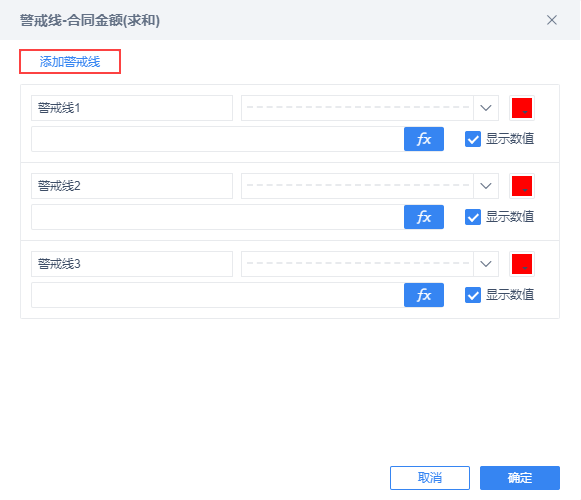Uncheck 显示数值 for 警戒线2
581x500 pixels.
pyautogui.click(x=473, y=217)
